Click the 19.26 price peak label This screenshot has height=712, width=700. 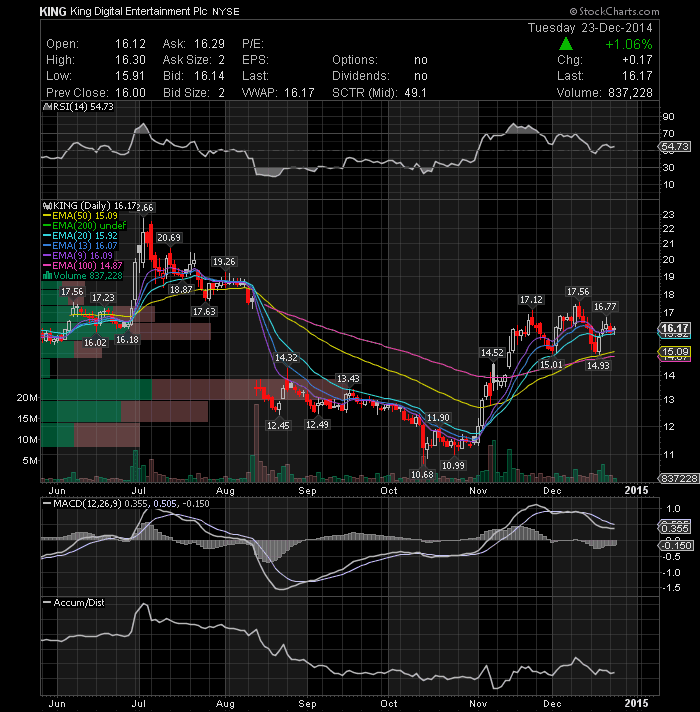(224, 262)
